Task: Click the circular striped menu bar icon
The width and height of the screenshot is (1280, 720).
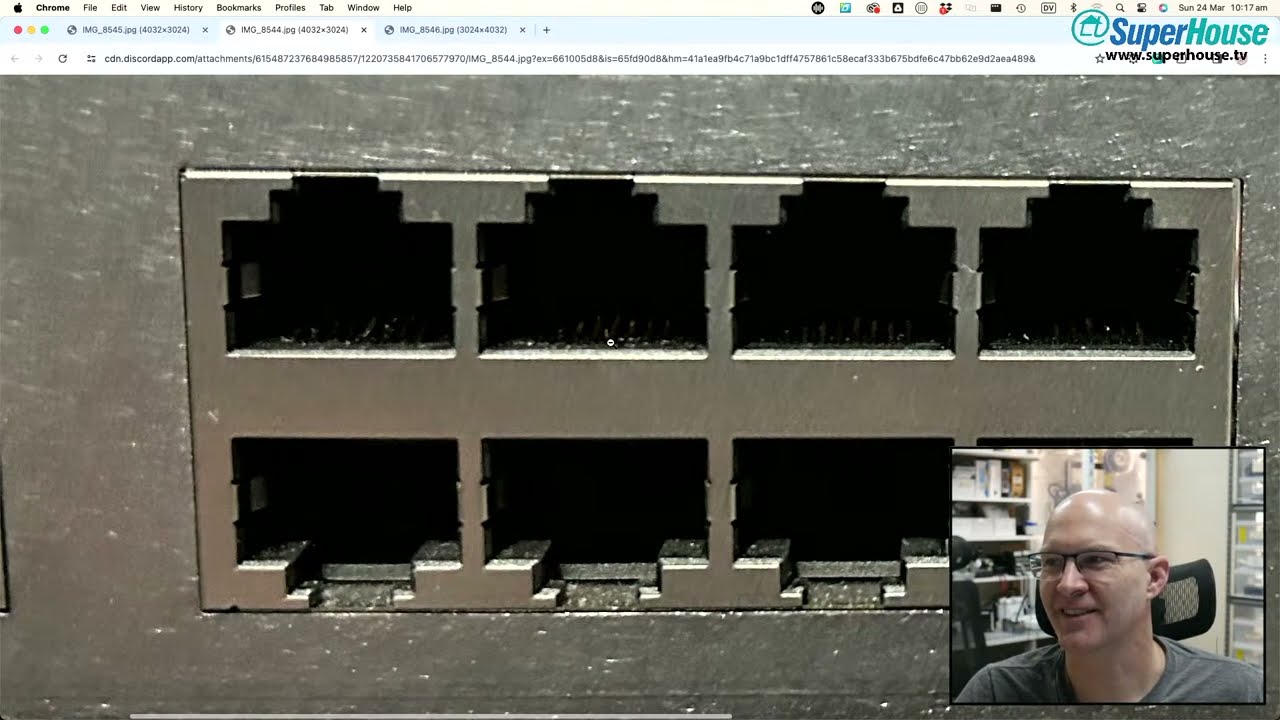Action: 921,8
